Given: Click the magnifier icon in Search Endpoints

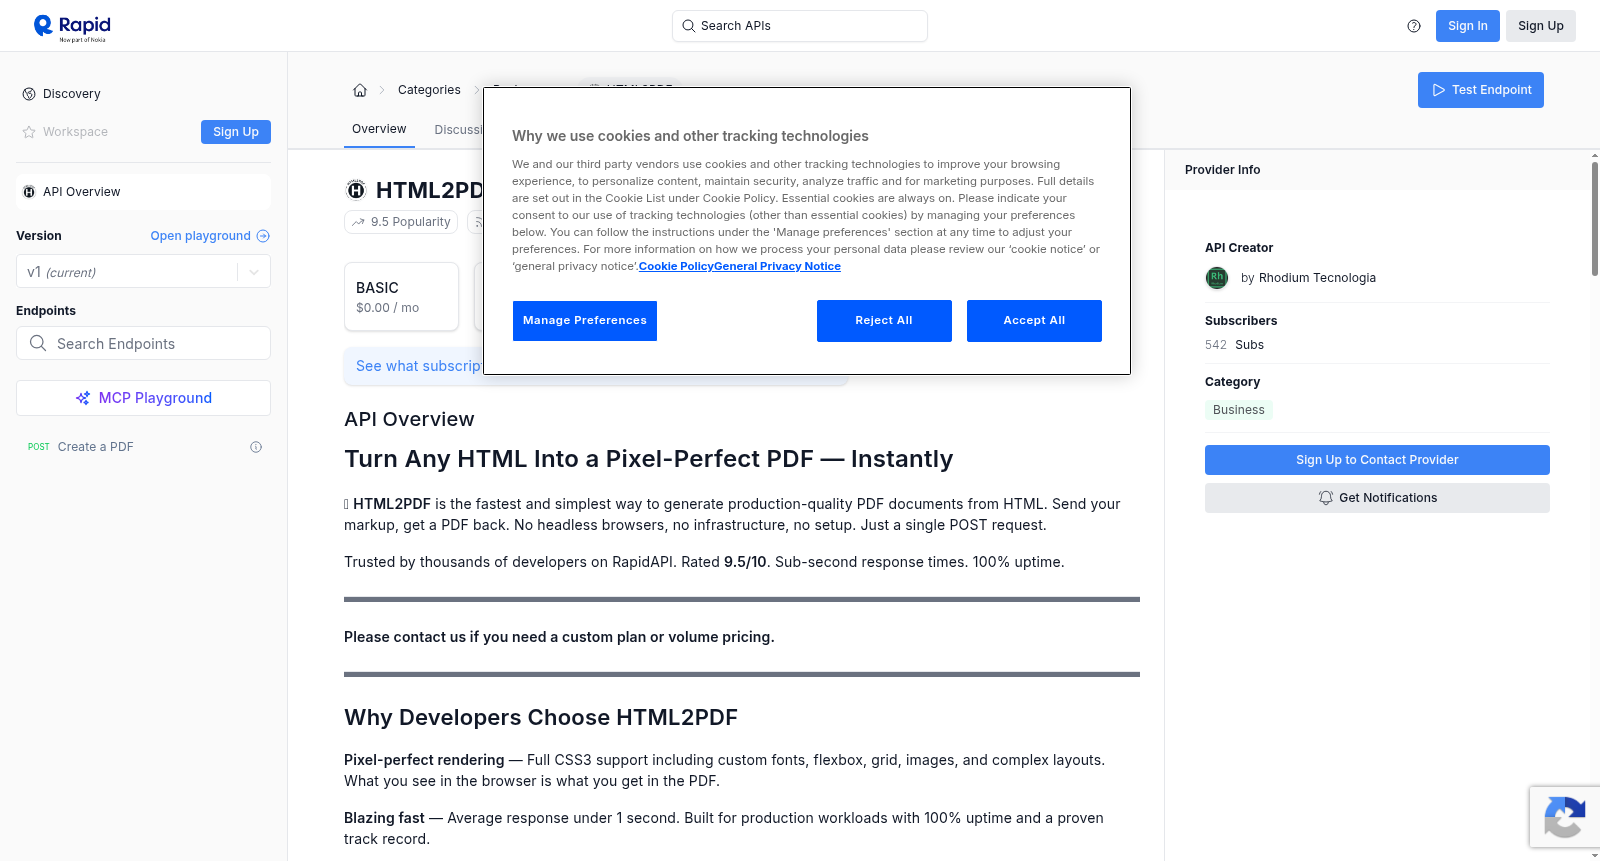Looking at the screenshot, I should [x=38, y=343].
